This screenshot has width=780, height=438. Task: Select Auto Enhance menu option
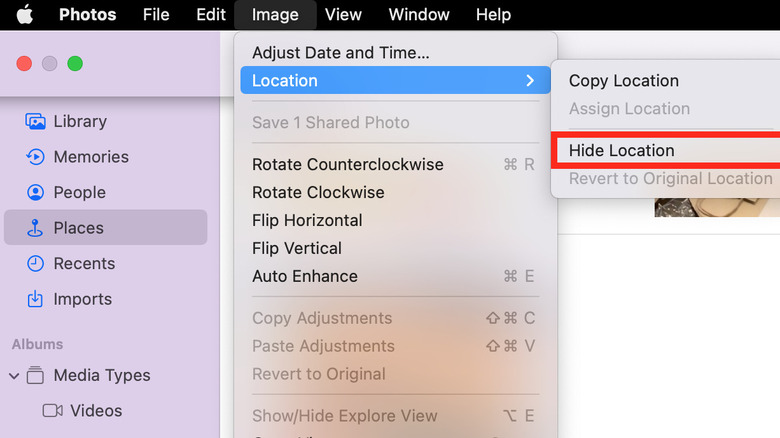click(x=305, y=276)
